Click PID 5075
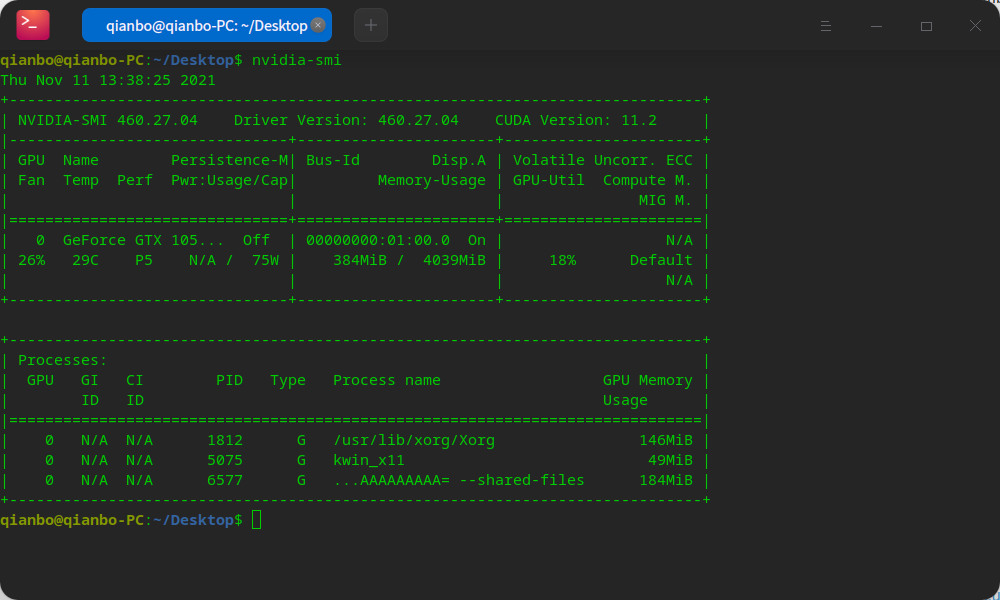The image size is (1000, 600). pyautogui.click(x=225, y=460)
